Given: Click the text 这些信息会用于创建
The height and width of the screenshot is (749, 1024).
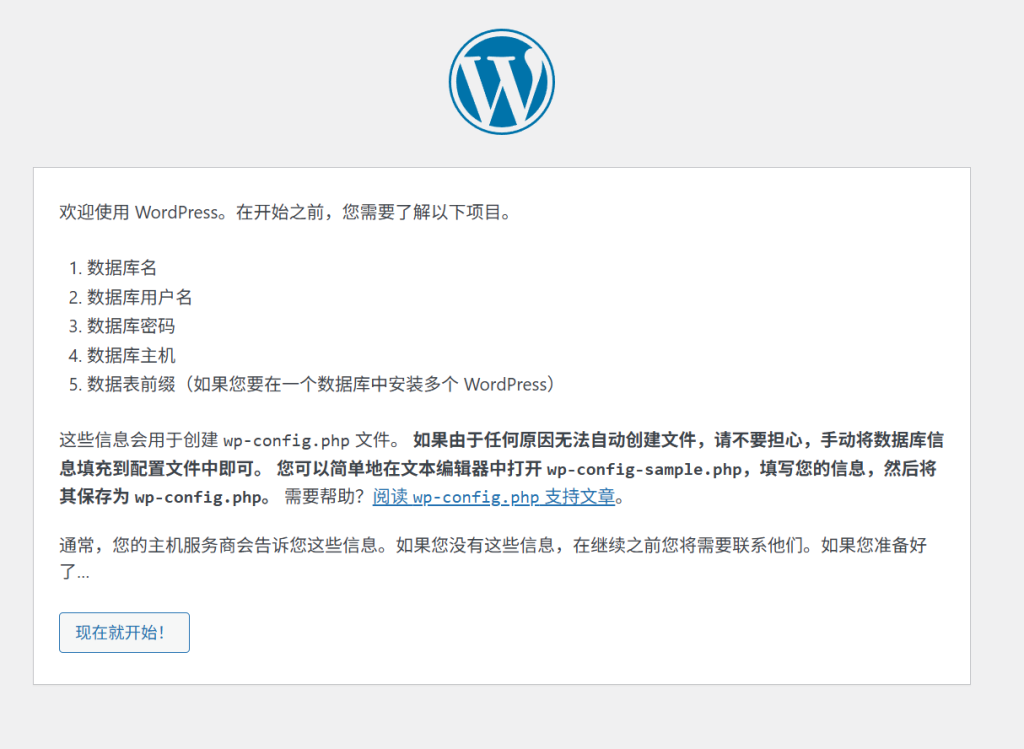Looking at the screenshot, I should coord(138,440).
